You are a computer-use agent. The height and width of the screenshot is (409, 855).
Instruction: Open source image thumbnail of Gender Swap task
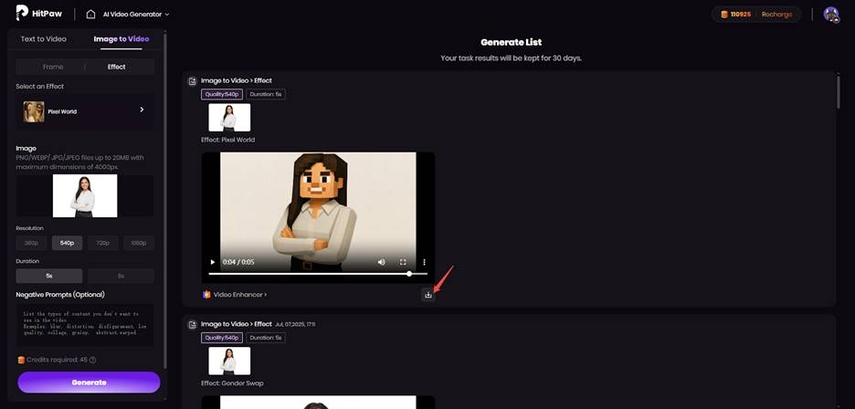[x=230, y=360]
